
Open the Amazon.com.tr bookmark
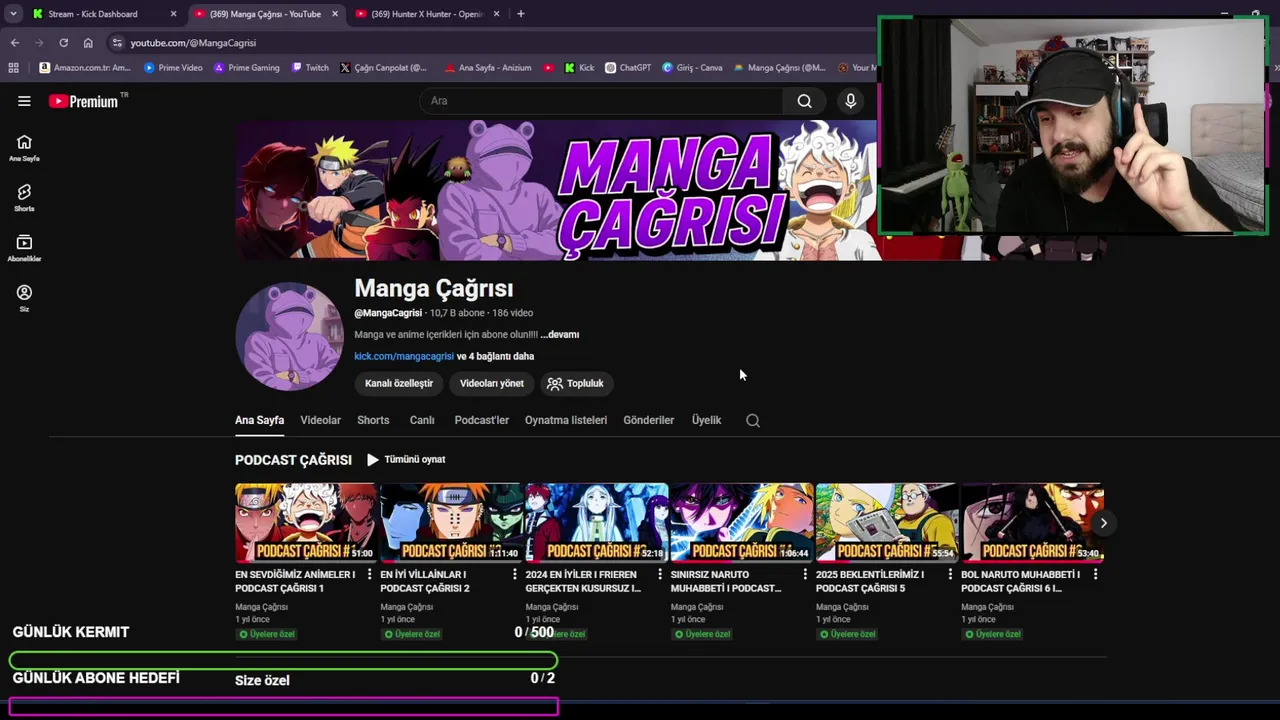tap(86, 68)
